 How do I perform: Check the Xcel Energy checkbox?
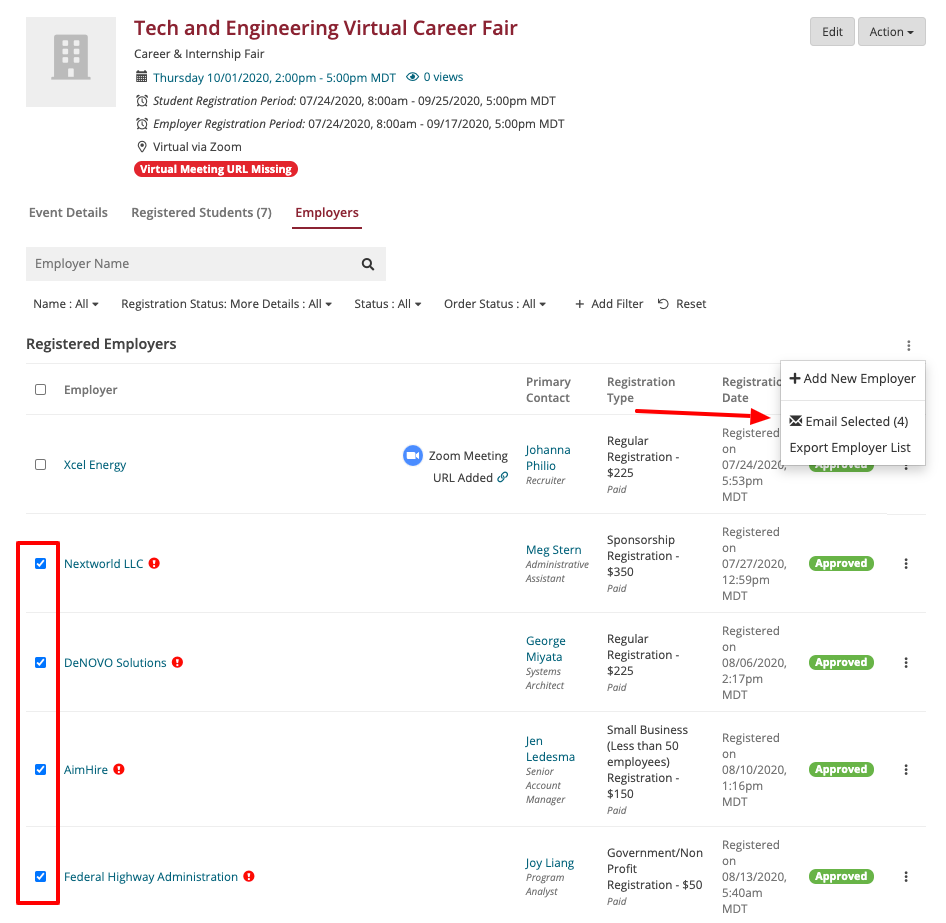click(x=41, y=465)
